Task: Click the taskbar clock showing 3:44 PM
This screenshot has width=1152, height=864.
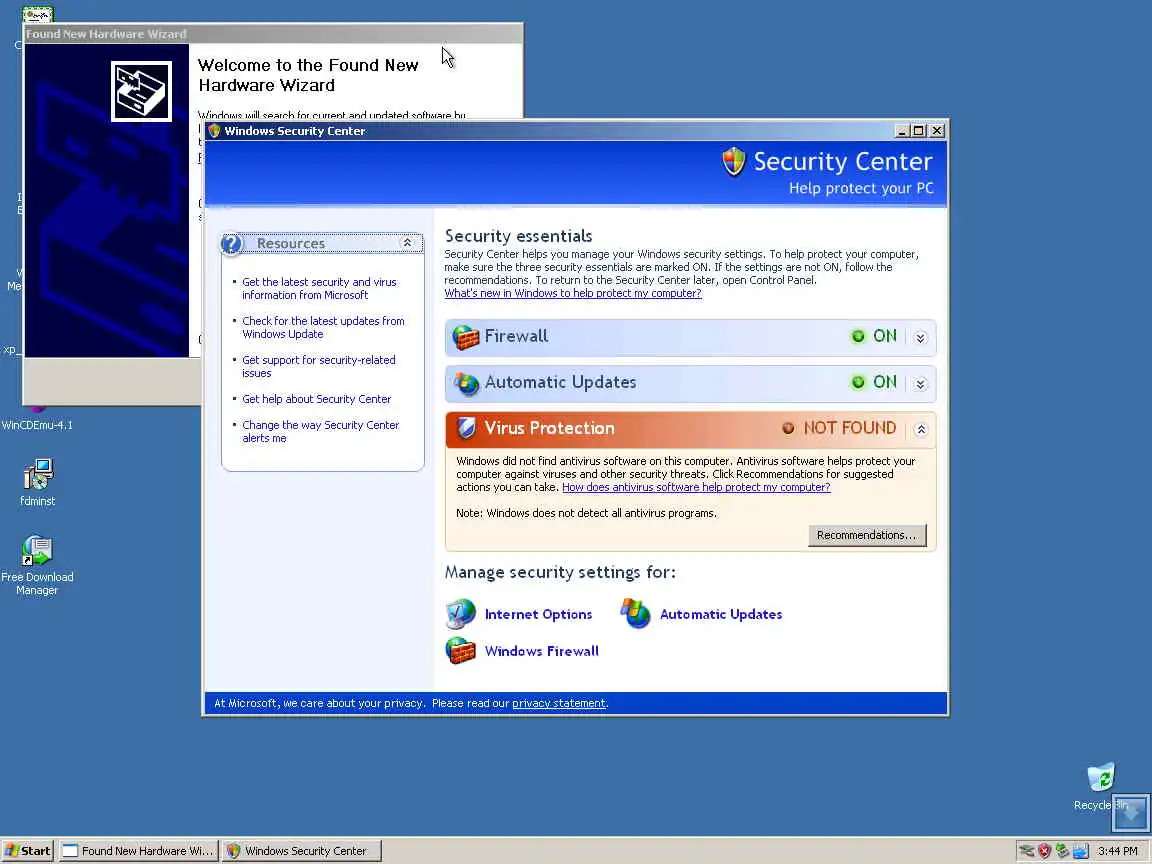Action: [1117, 851]
